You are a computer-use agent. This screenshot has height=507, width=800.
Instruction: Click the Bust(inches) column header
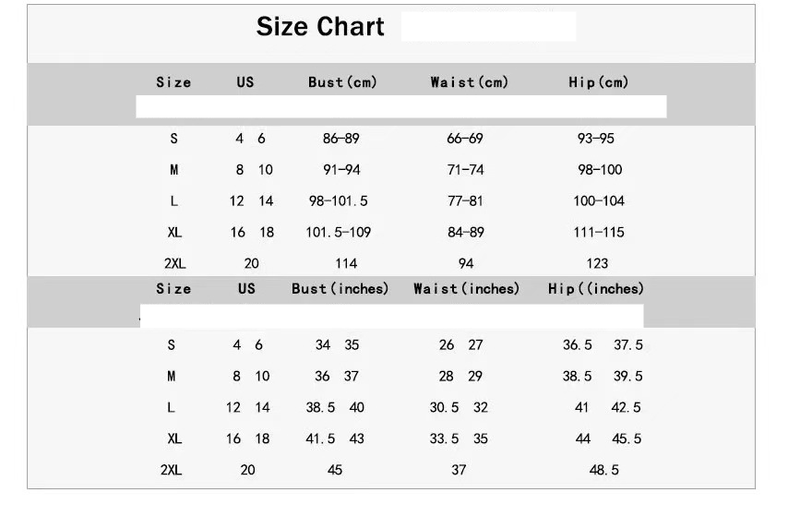[339, 288]
